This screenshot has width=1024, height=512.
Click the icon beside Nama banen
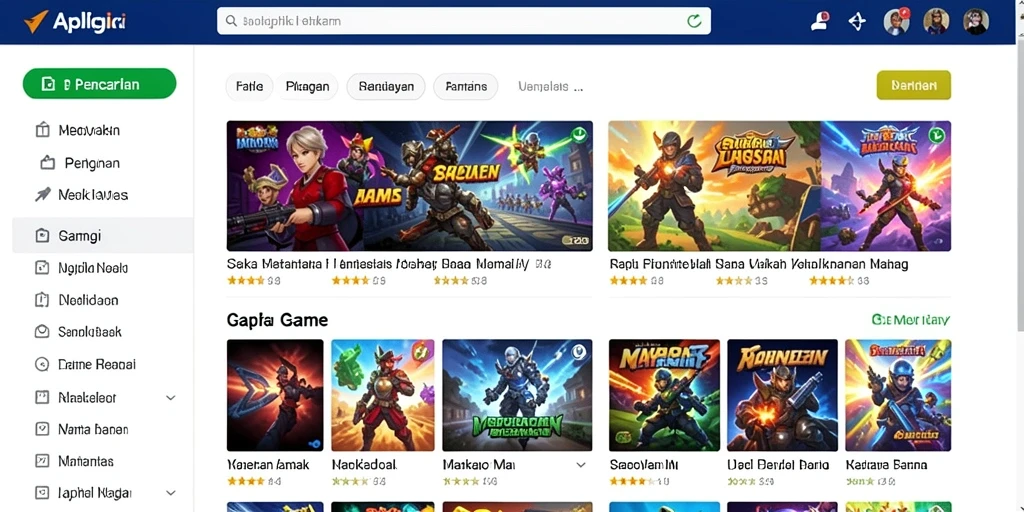pos(42,429)
